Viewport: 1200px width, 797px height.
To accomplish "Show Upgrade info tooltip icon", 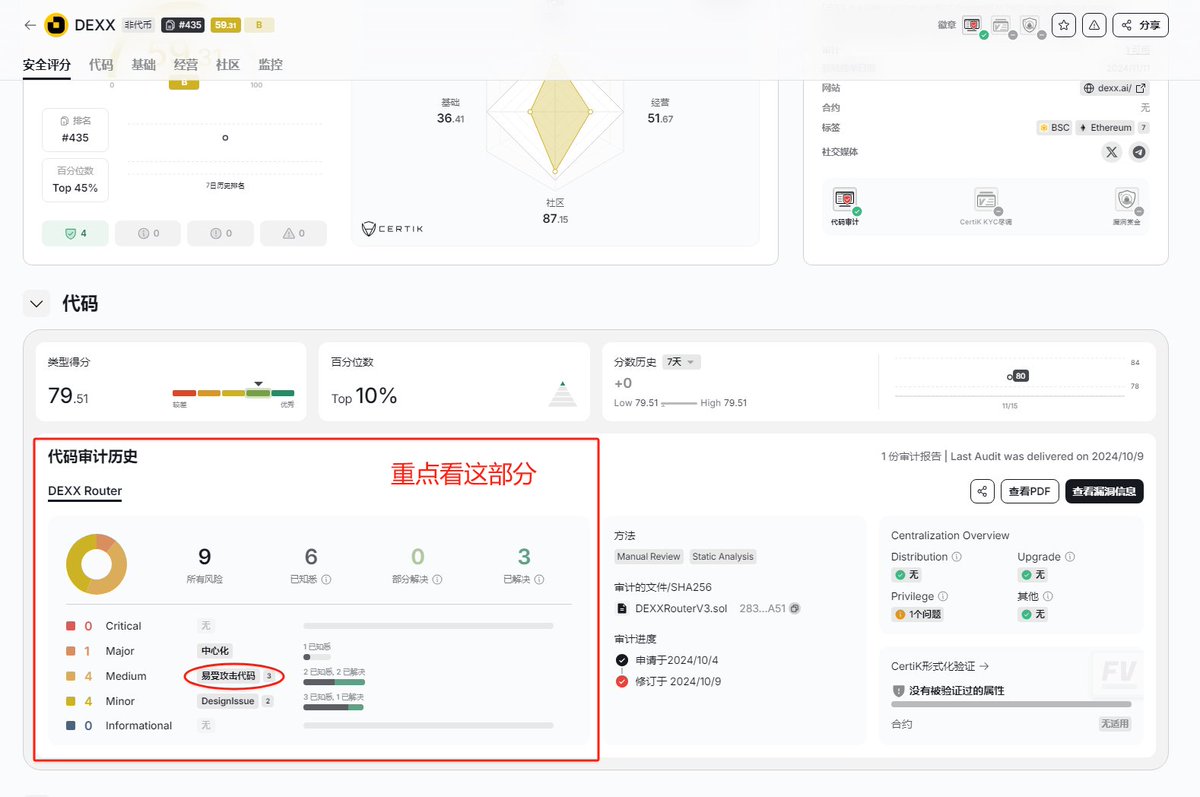I will pos(1070,557).
